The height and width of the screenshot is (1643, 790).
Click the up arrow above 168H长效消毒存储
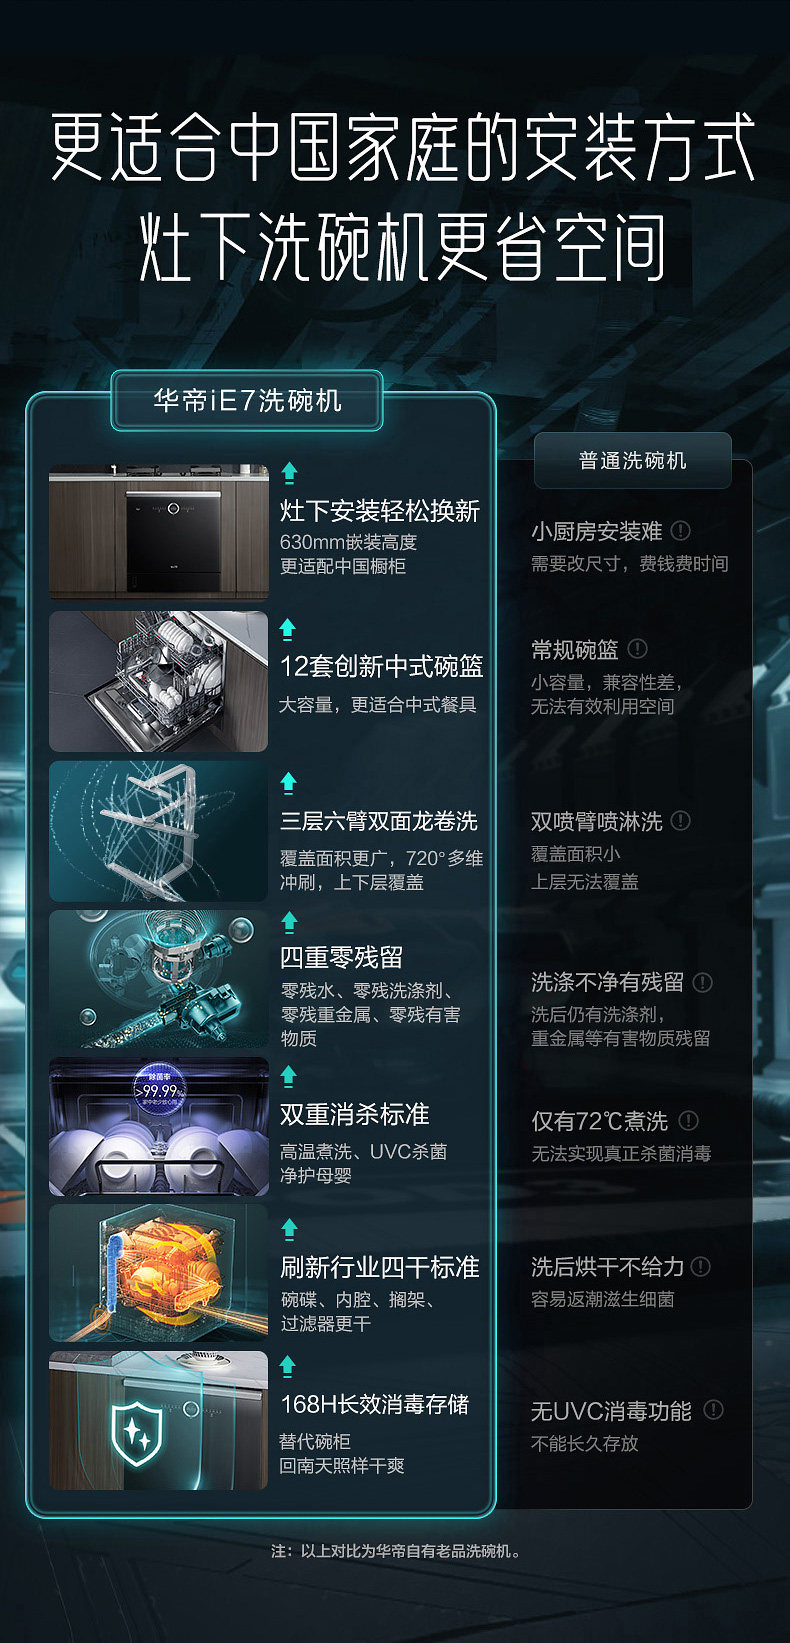click(288, 1365)
